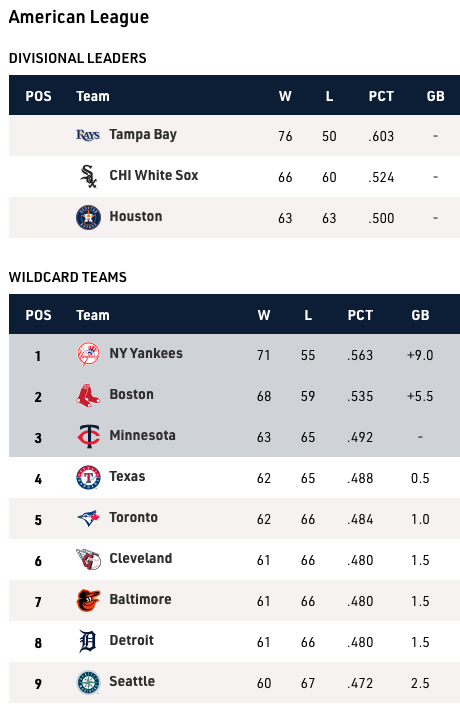Click the Houston Astros logo
This screenshot has height=704, width=460.
[88, 217]
